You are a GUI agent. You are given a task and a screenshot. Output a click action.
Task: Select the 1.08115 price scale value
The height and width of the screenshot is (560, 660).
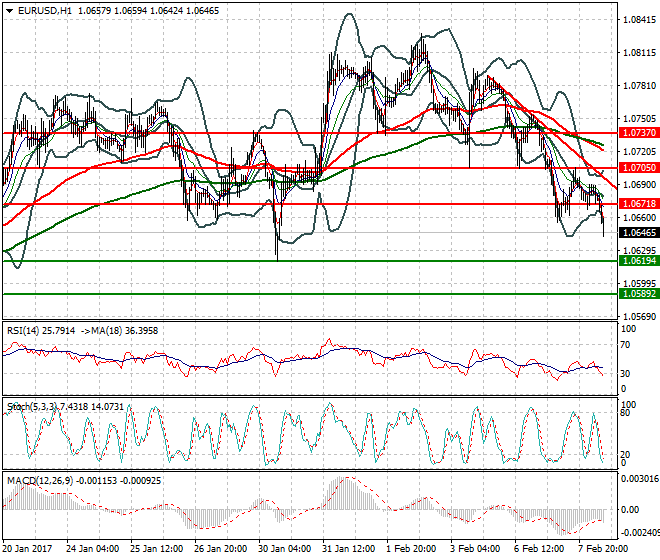click(x=639, y=53)
